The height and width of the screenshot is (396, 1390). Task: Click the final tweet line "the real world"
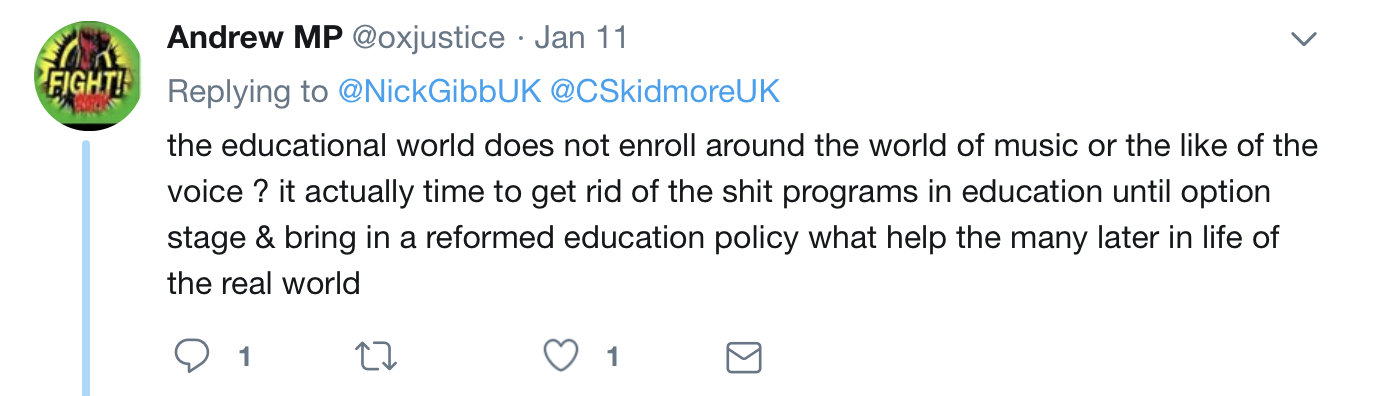coord(263,283)
